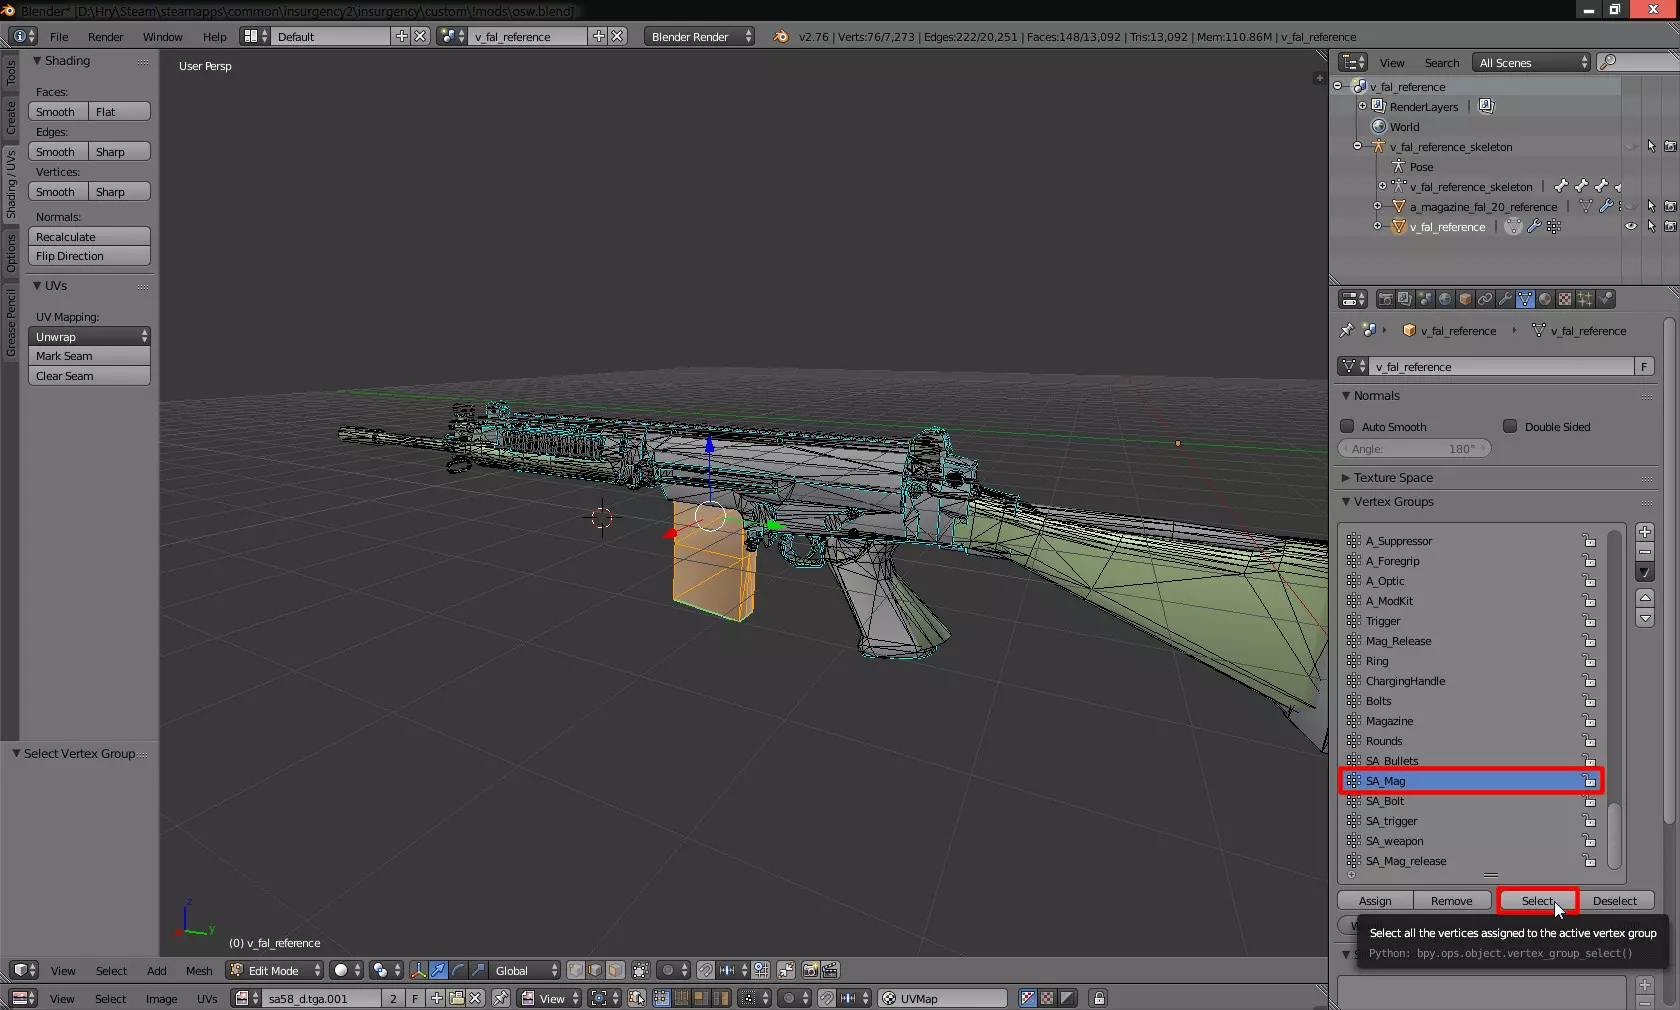Open the Mesh menu in 3D view header

pyautogui.click(x=199, y=970)
